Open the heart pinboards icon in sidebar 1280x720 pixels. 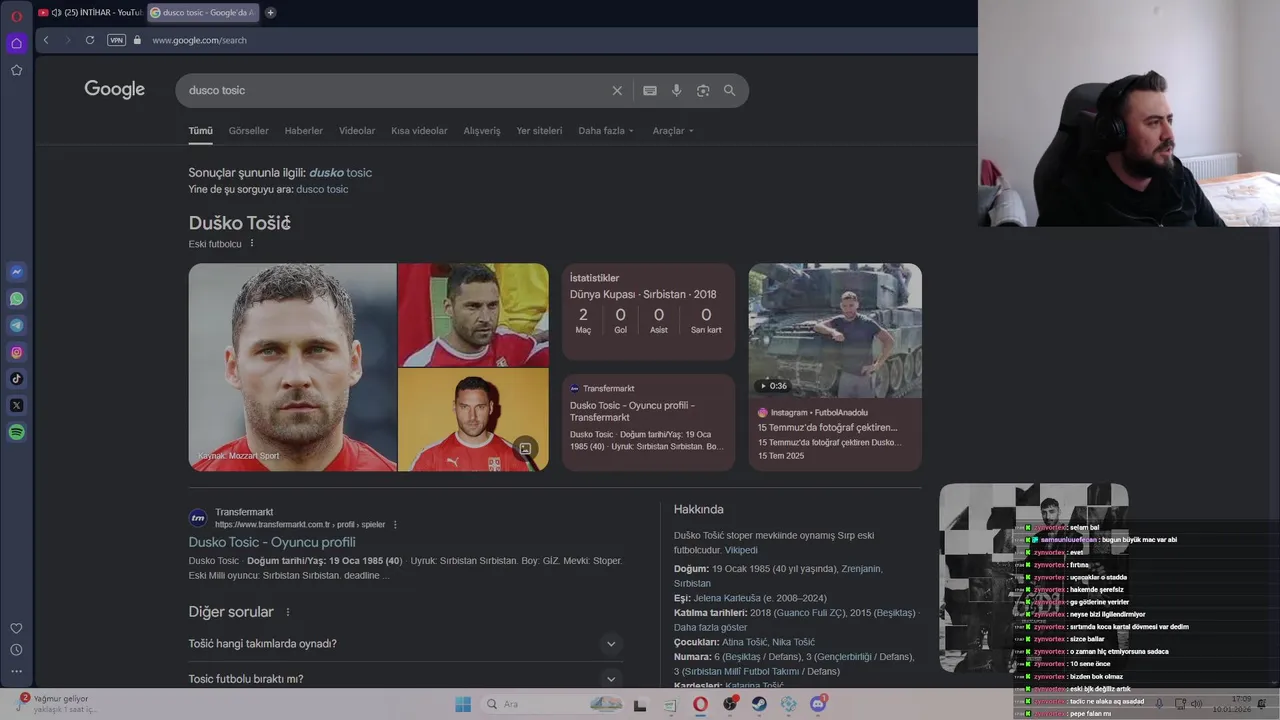(16, 628)
